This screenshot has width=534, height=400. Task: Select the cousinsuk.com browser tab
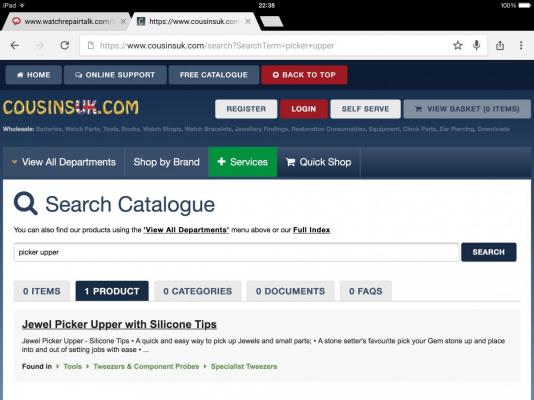point(194,21)
